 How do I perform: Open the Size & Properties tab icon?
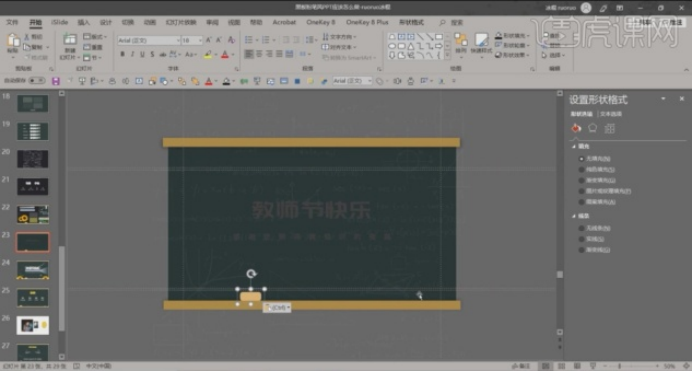point(609,128)
